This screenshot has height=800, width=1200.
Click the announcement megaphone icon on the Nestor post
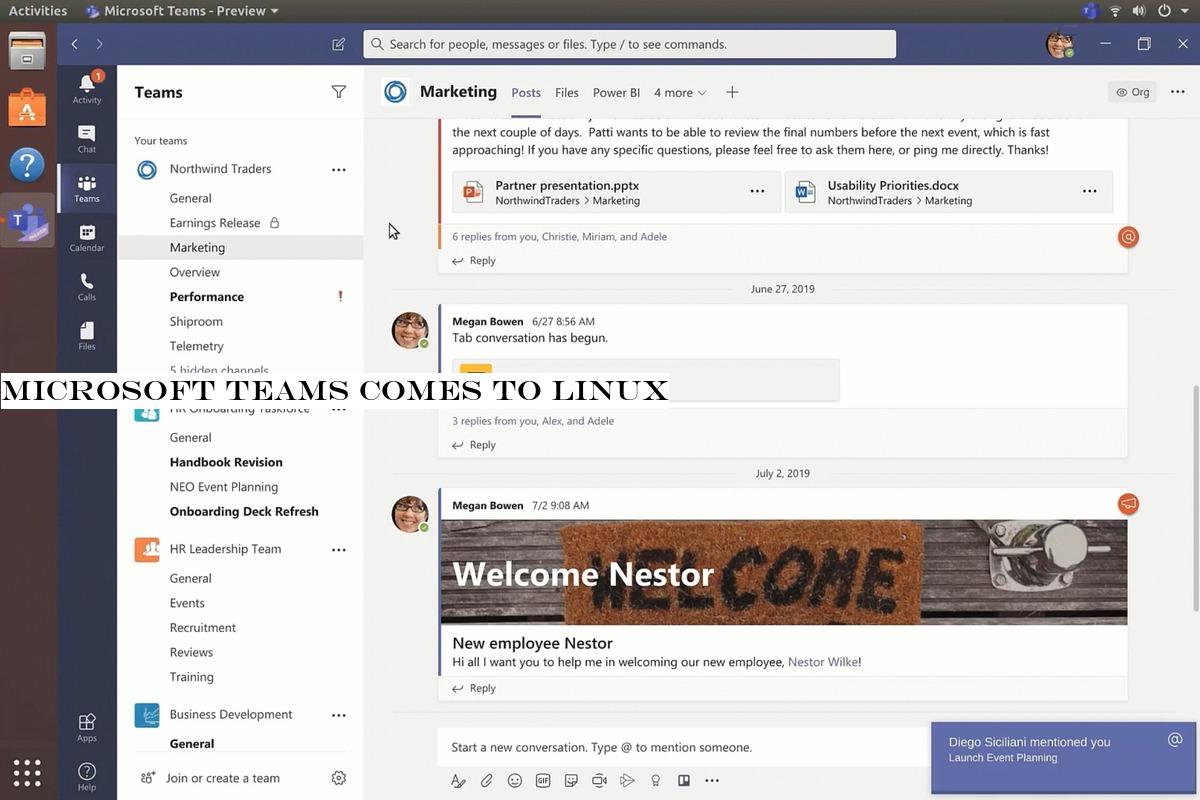(x=1128, y=504)
